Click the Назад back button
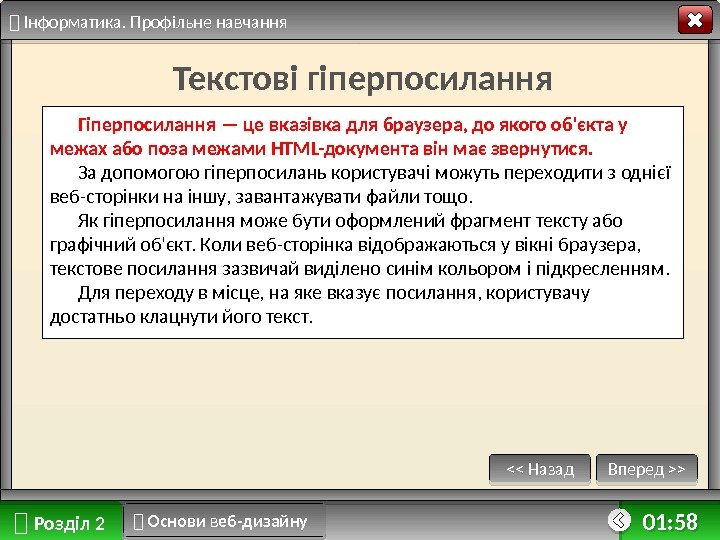The width and height of the screenshot is (720, 540). (540, 469)
